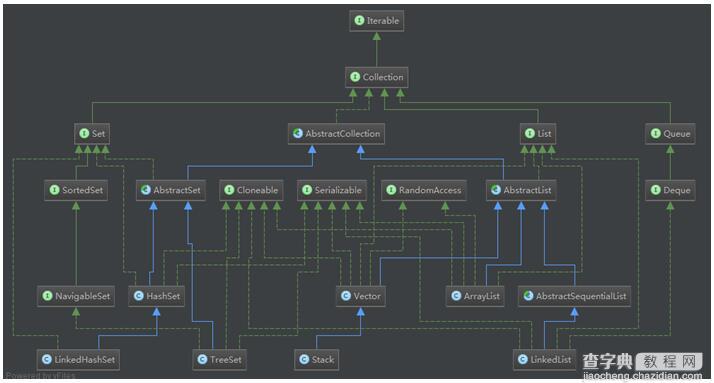Select the List interface node

click(x=538, y=133)
